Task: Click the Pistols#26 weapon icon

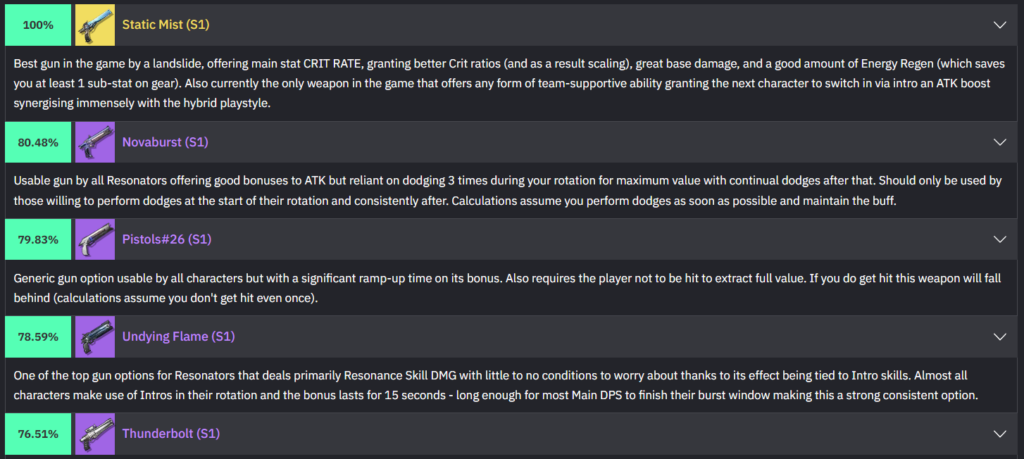Action: pos(95,240)
